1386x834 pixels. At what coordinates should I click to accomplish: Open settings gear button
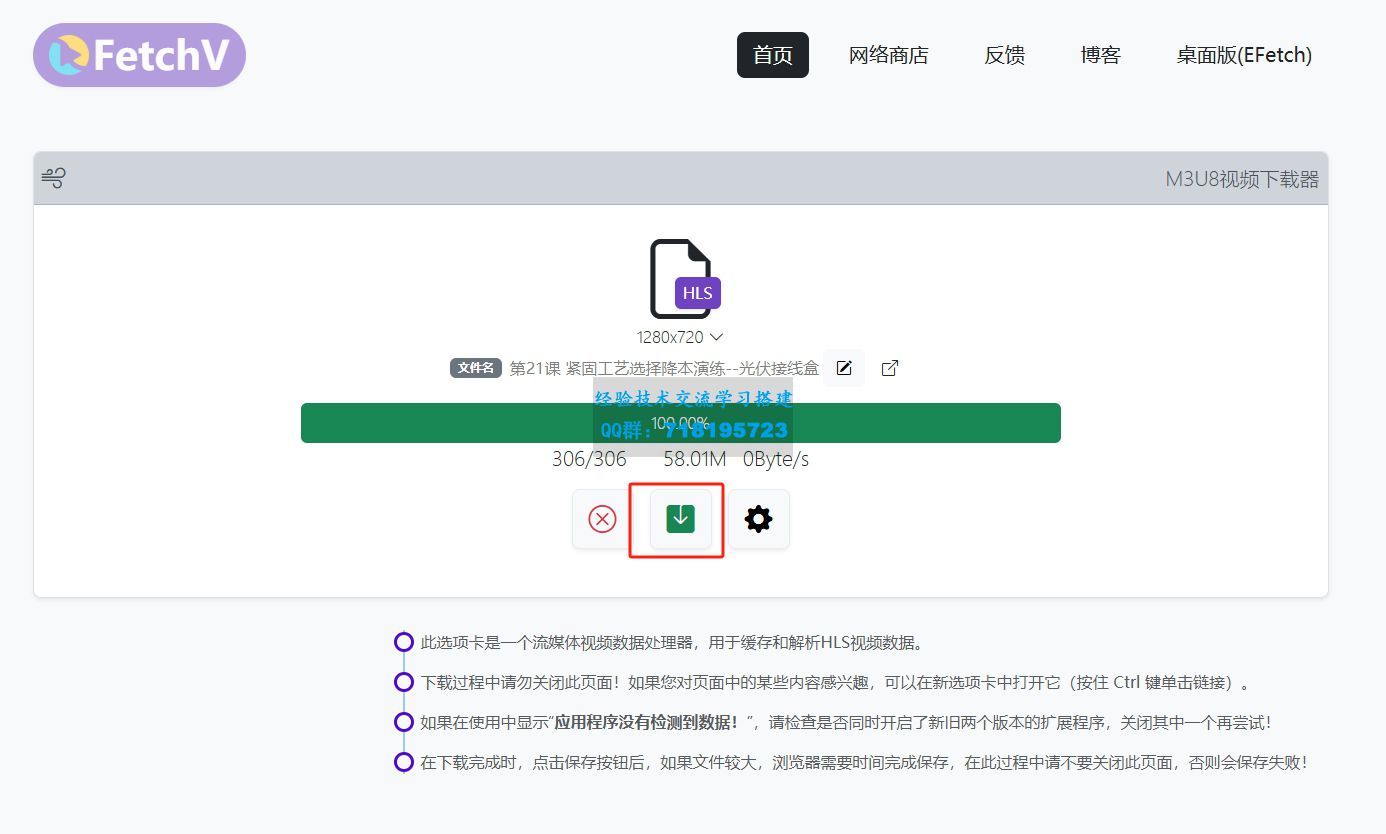(759, 519)
